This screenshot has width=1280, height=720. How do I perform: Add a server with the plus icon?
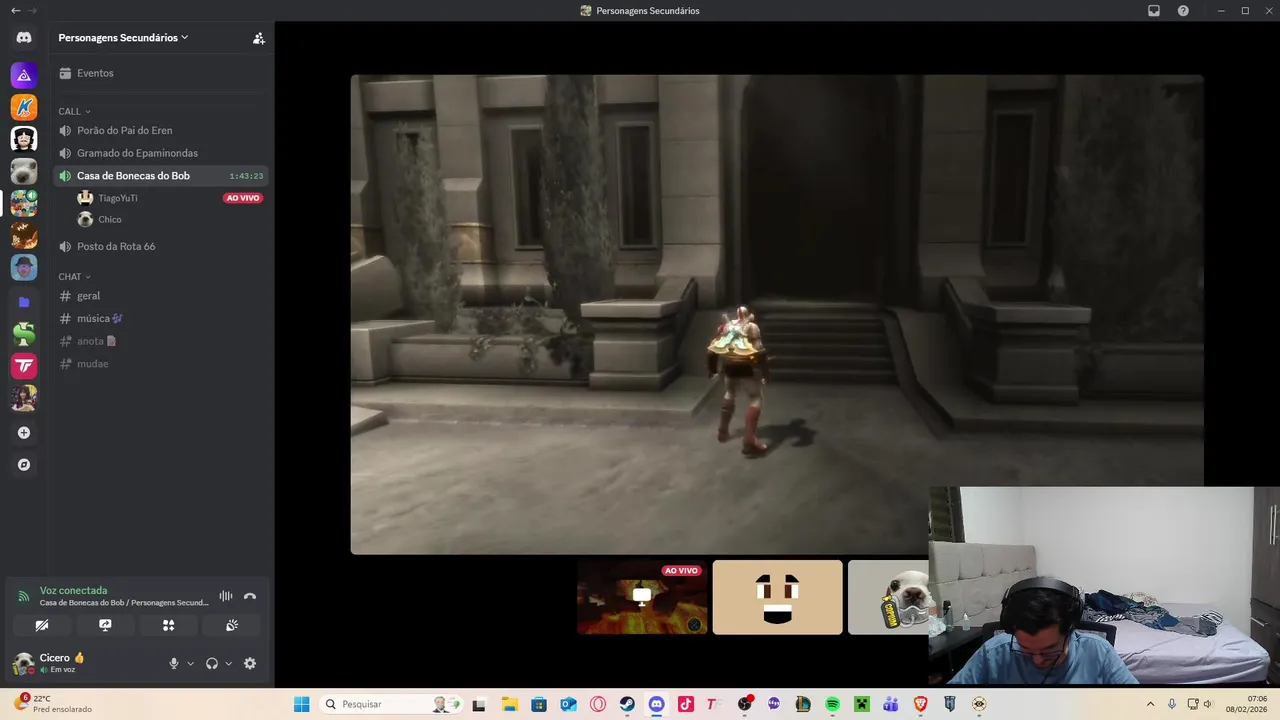pyautogui.click(x=24, y=433)
